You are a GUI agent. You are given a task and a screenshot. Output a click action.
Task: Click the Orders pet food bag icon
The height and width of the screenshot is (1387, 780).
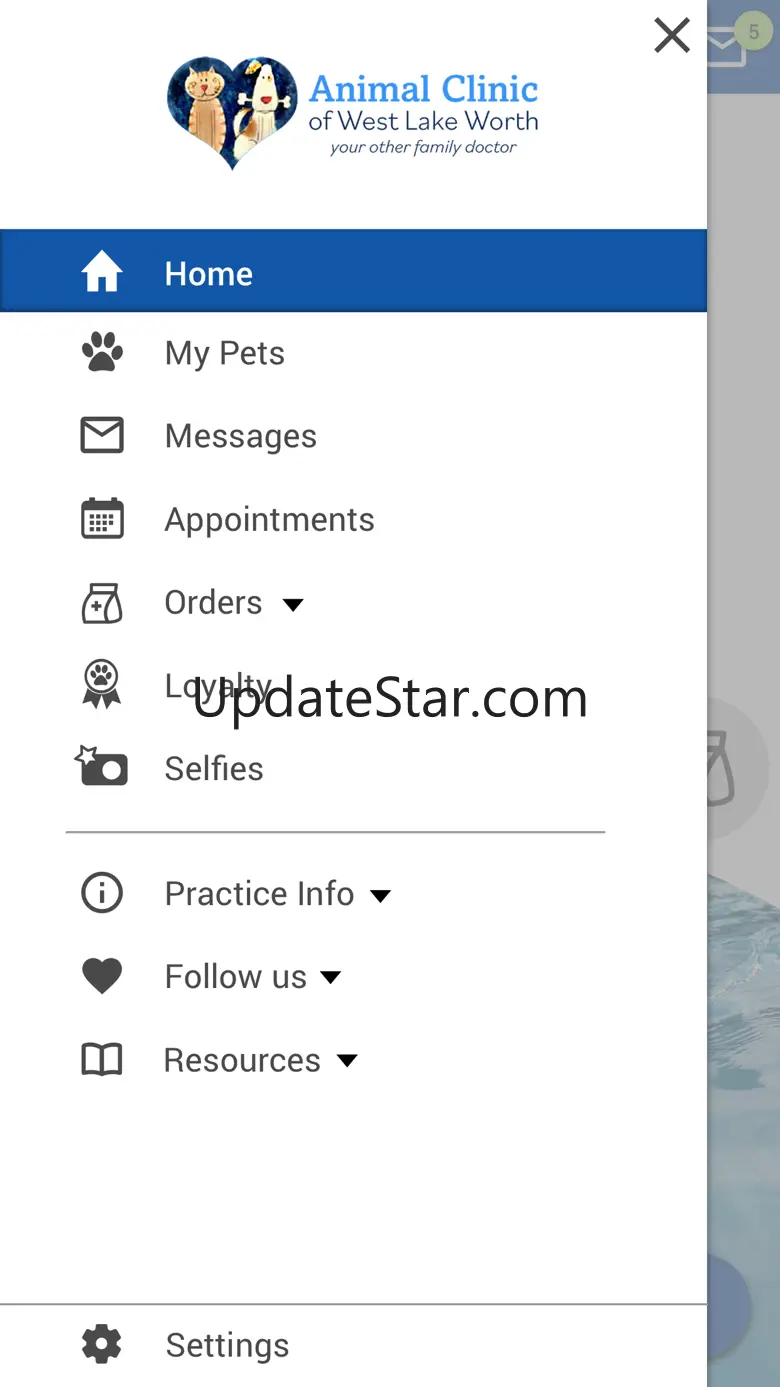click(x=102, y=603)
